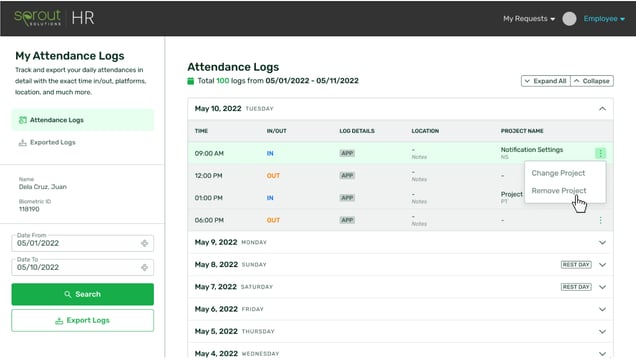Open the Date To calendar picker icon

point(144,268)
